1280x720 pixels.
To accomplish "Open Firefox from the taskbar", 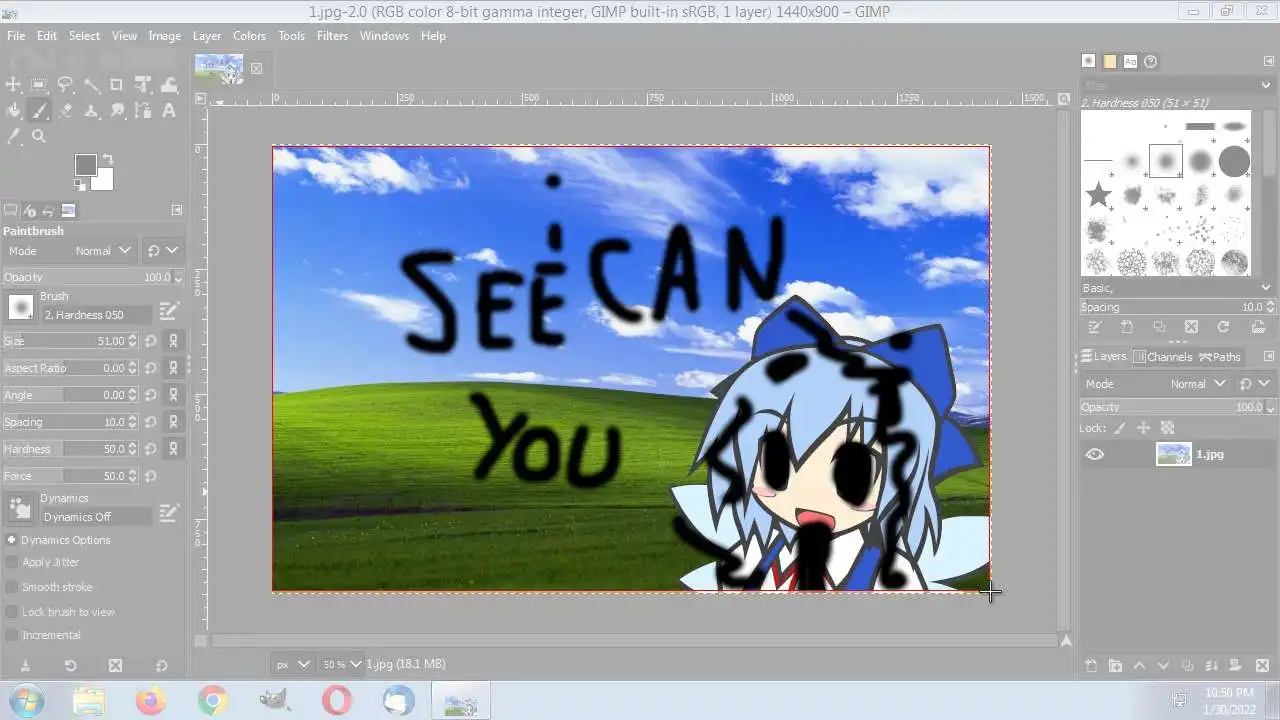I will 151,701.
